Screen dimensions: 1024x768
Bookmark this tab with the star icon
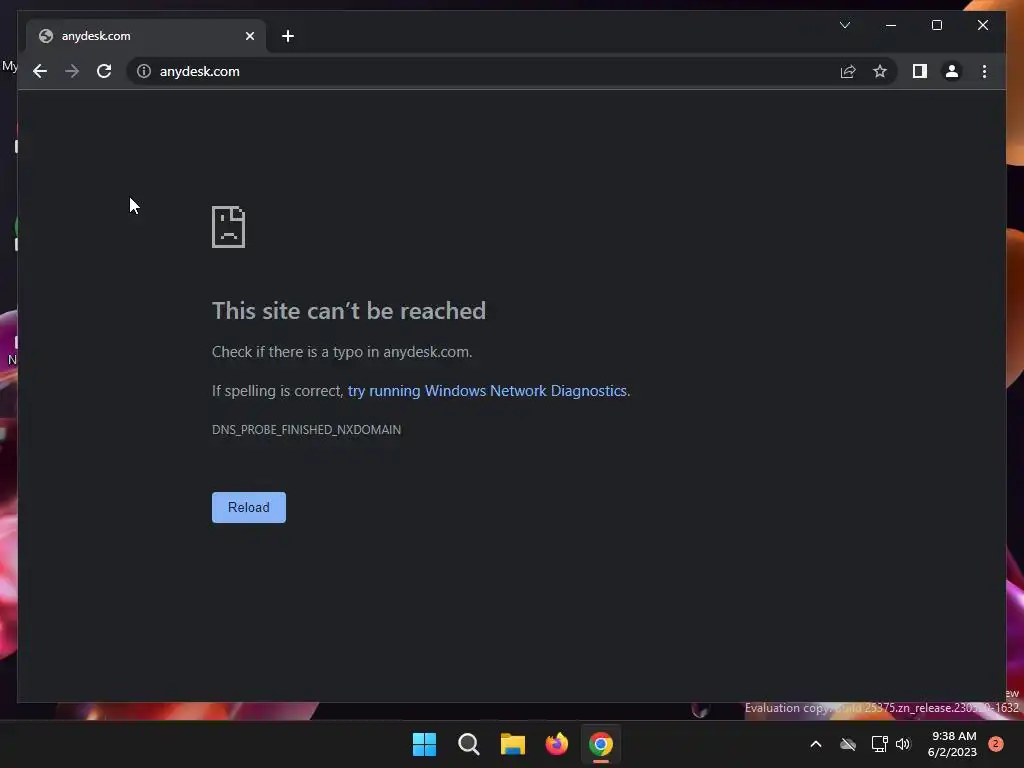(x=880, y=71)
